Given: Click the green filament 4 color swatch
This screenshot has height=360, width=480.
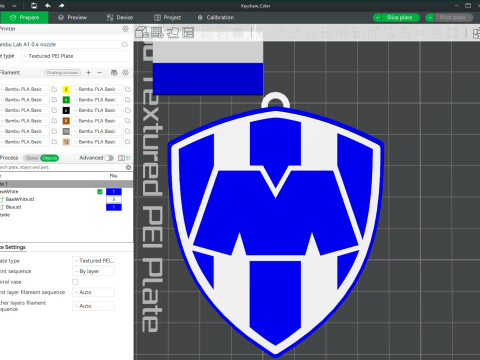Looking at the screenshot, I should [66, 100].
